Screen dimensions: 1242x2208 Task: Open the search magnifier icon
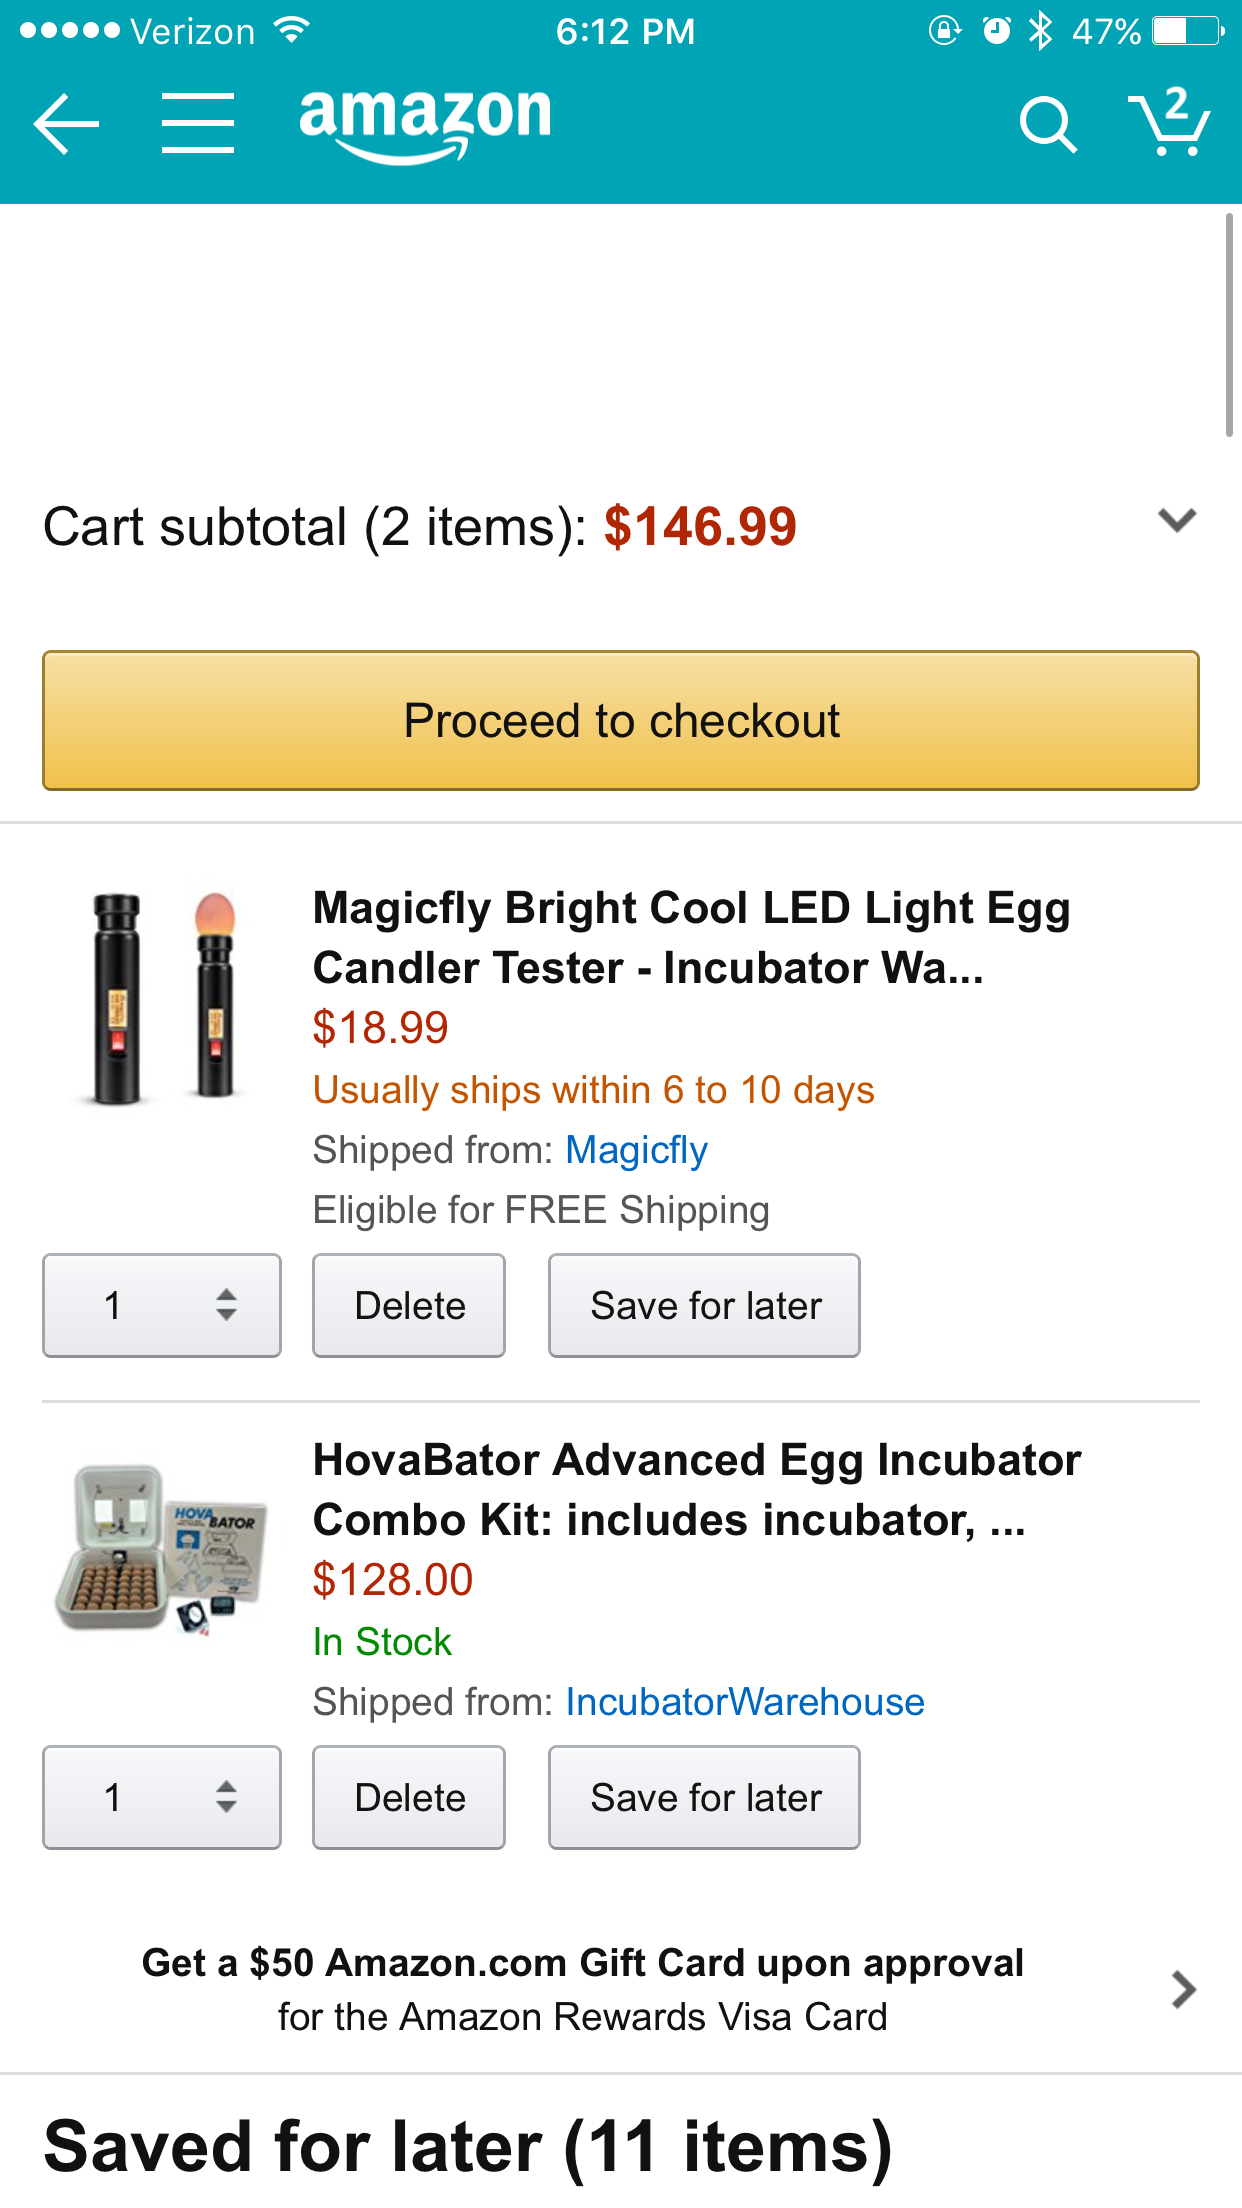pos(1047,125)
